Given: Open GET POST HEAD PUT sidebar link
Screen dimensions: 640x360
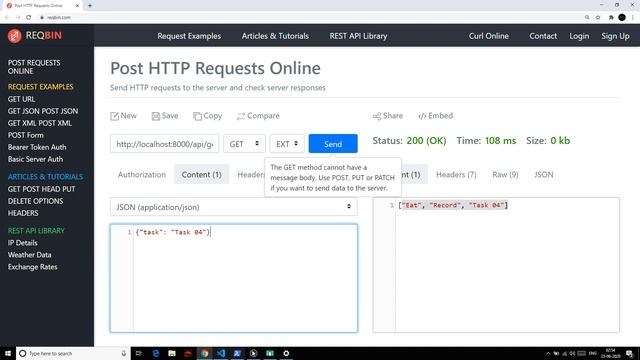Looking at the screenshot, I should [41, 189].
